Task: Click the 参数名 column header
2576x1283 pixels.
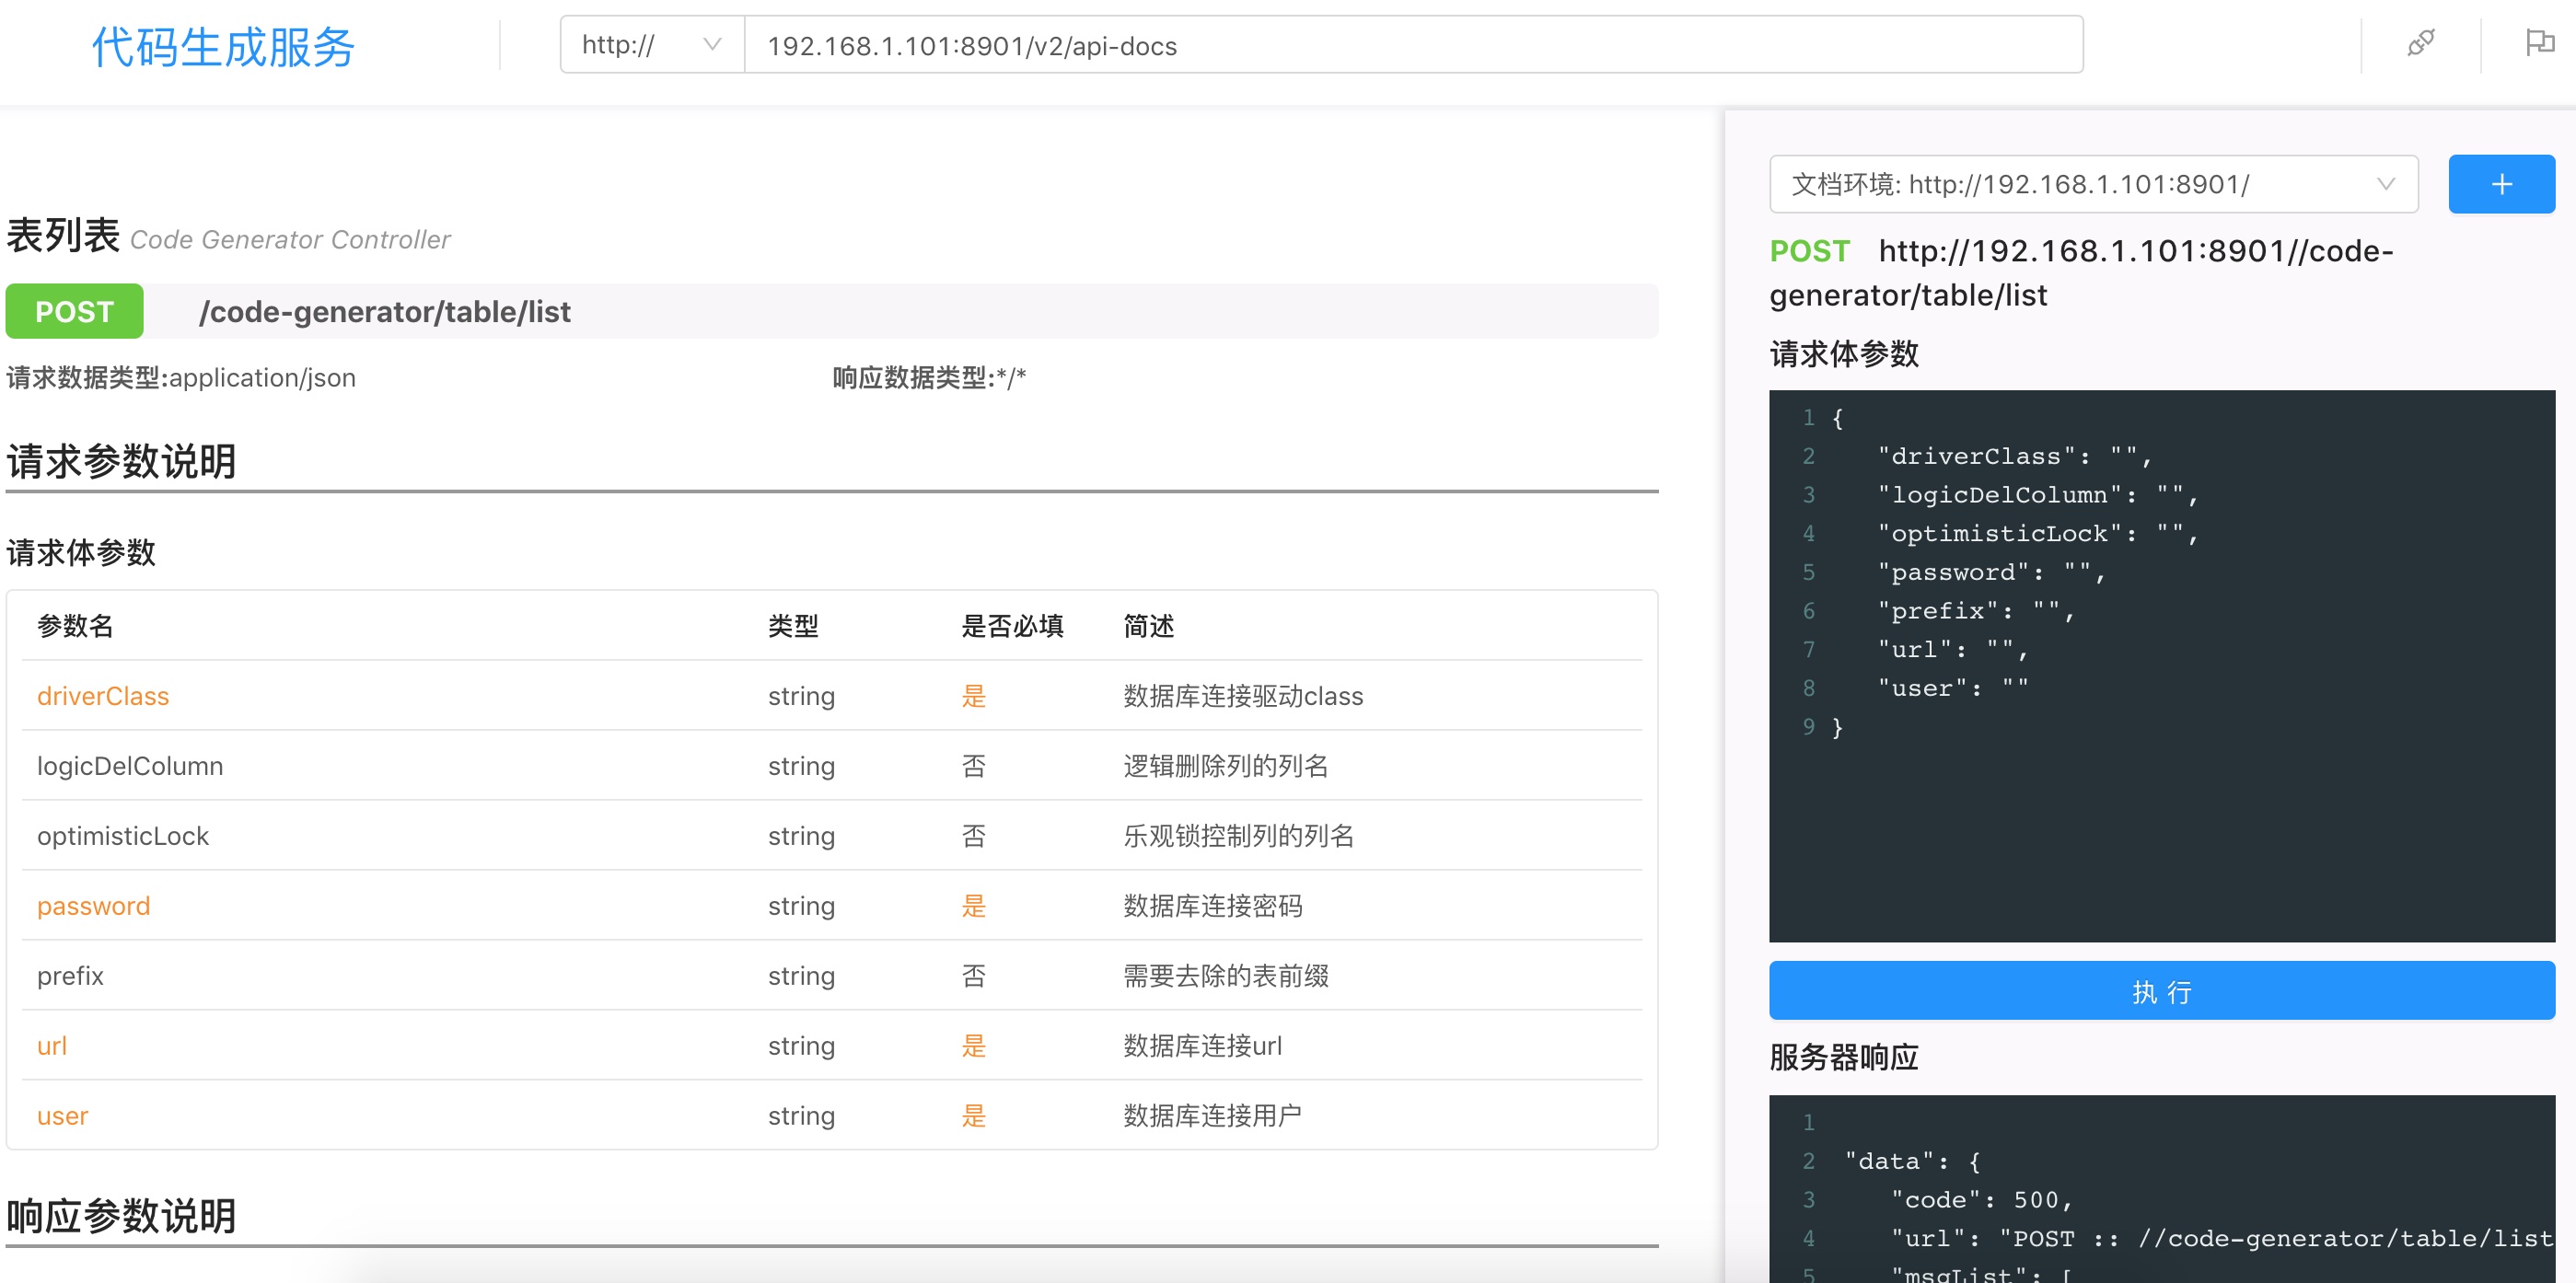Action: 75,626
